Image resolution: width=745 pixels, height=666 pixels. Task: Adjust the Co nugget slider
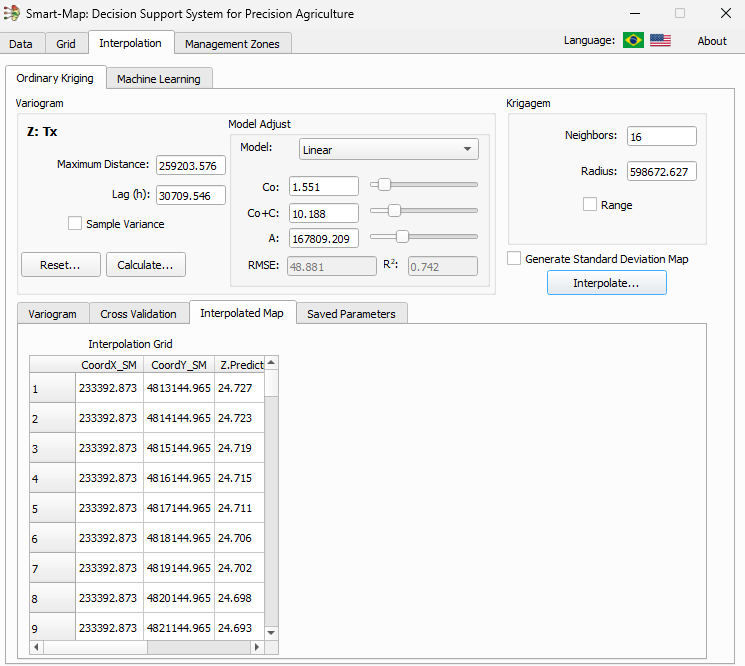pos(383,185)
